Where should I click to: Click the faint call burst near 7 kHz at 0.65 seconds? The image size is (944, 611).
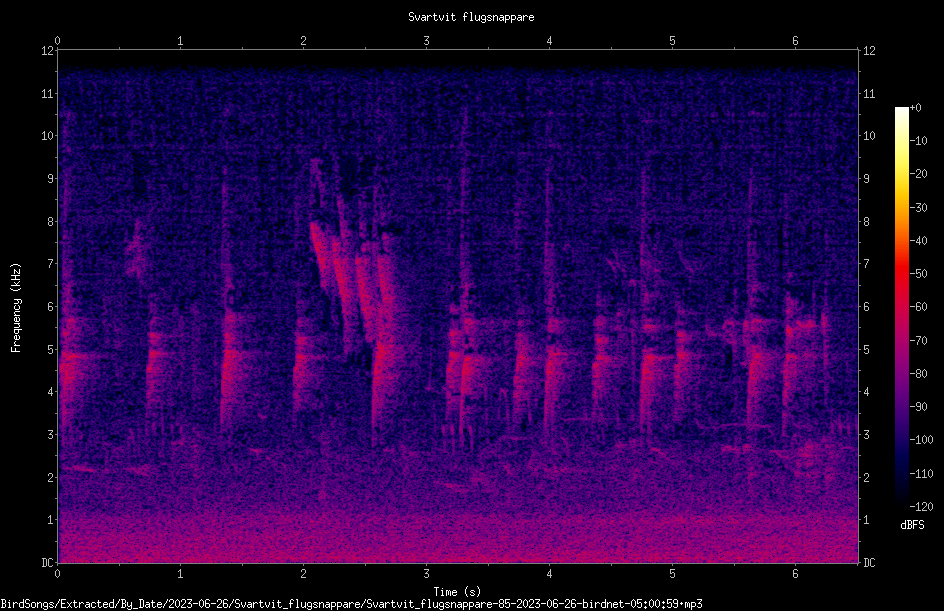click(137, 248)
